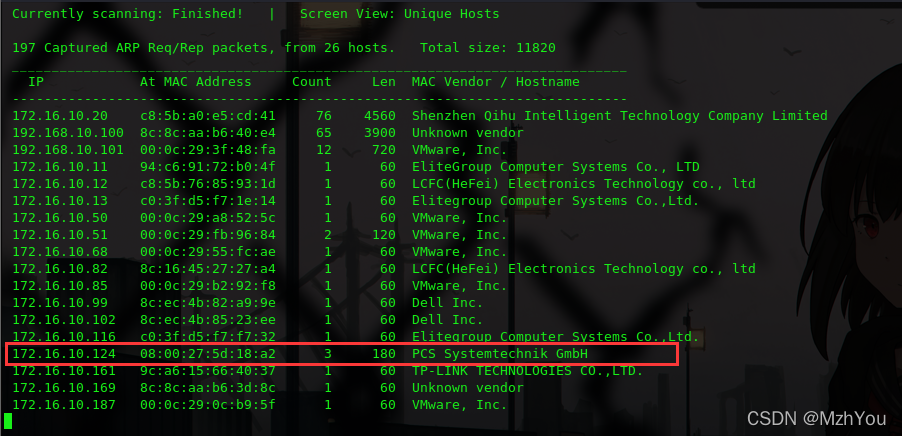Screen dimensions: 902x436
Task: Click the TP-LINK TECHNOLOGIES CO.,LTD. vendor text
Action: tap(528, 371)
